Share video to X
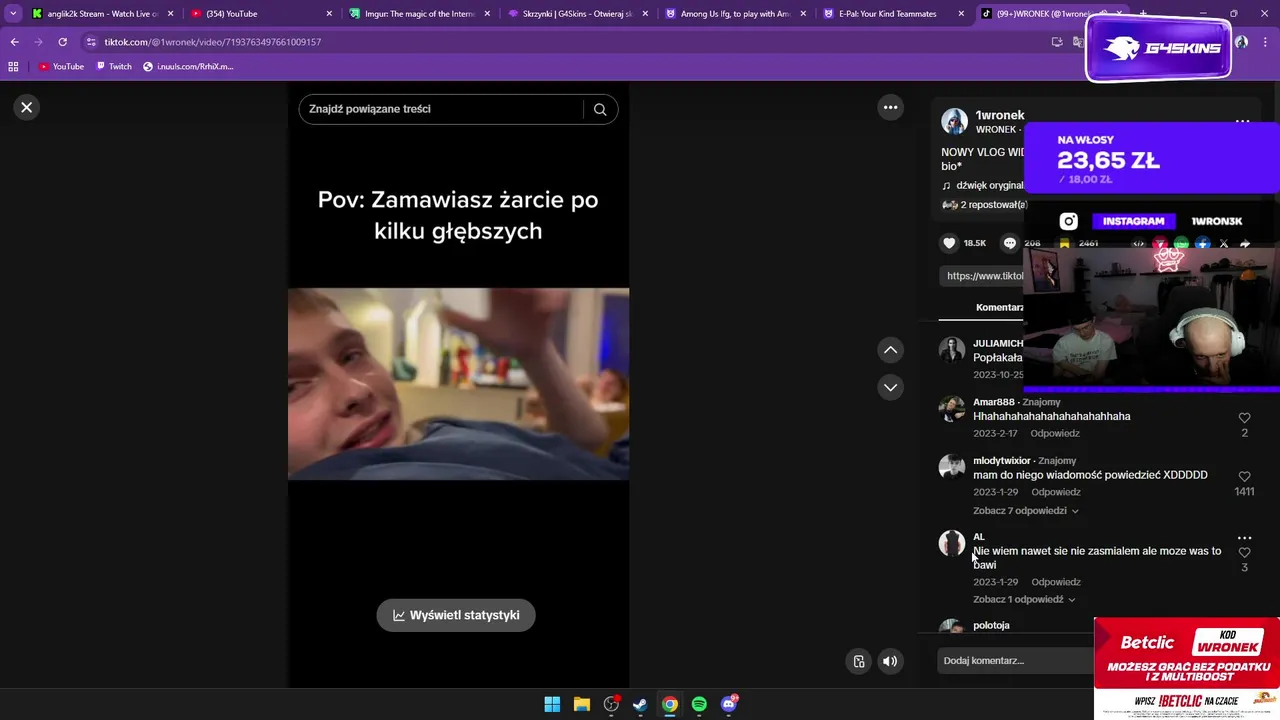Viewport: 1280px width, 720px height. [x=1224, y=243]
